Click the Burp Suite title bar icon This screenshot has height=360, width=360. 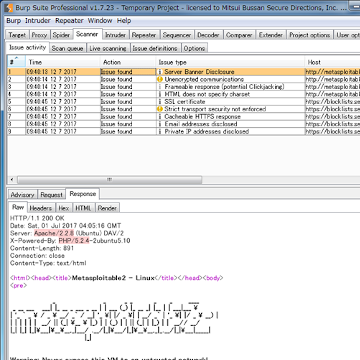pos(9,8)
